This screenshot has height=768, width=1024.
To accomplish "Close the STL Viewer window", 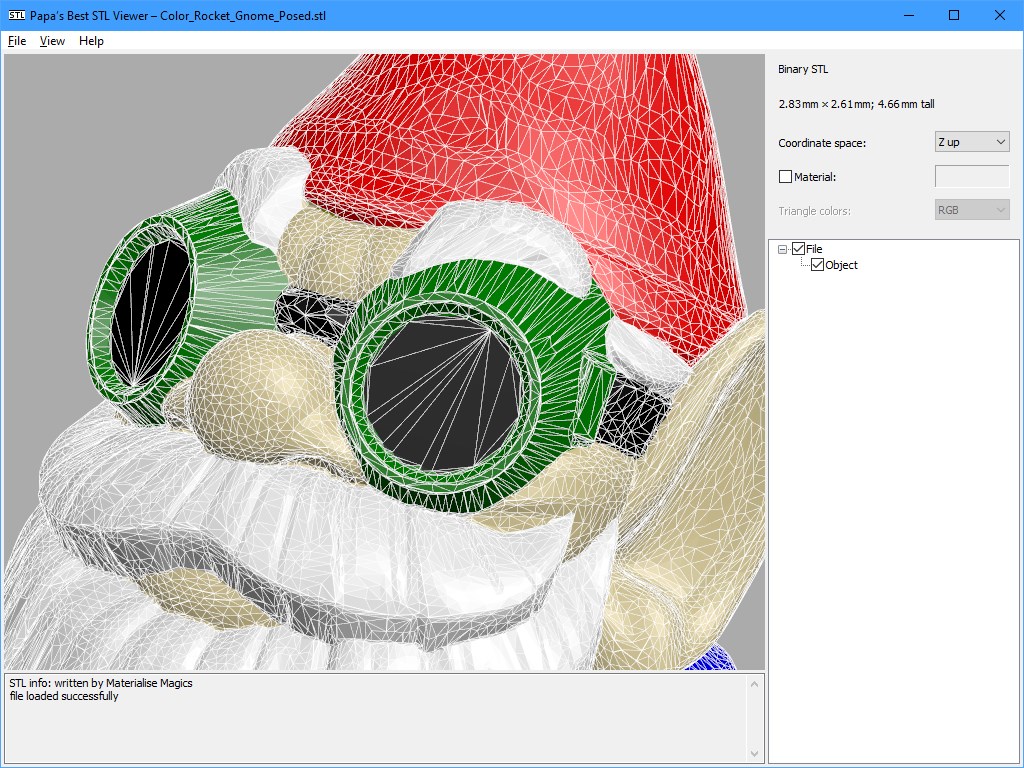I will (x=1000, y=15).
